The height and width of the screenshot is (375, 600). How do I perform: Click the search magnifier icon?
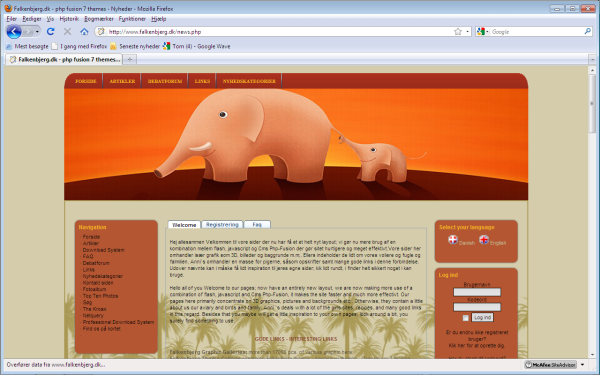pos(588,31)
